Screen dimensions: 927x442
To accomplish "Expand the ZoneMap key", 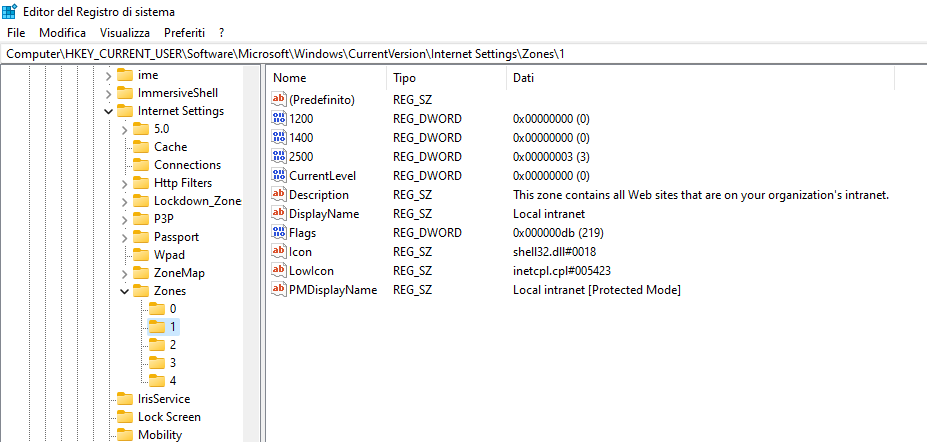I will [124, 274].
